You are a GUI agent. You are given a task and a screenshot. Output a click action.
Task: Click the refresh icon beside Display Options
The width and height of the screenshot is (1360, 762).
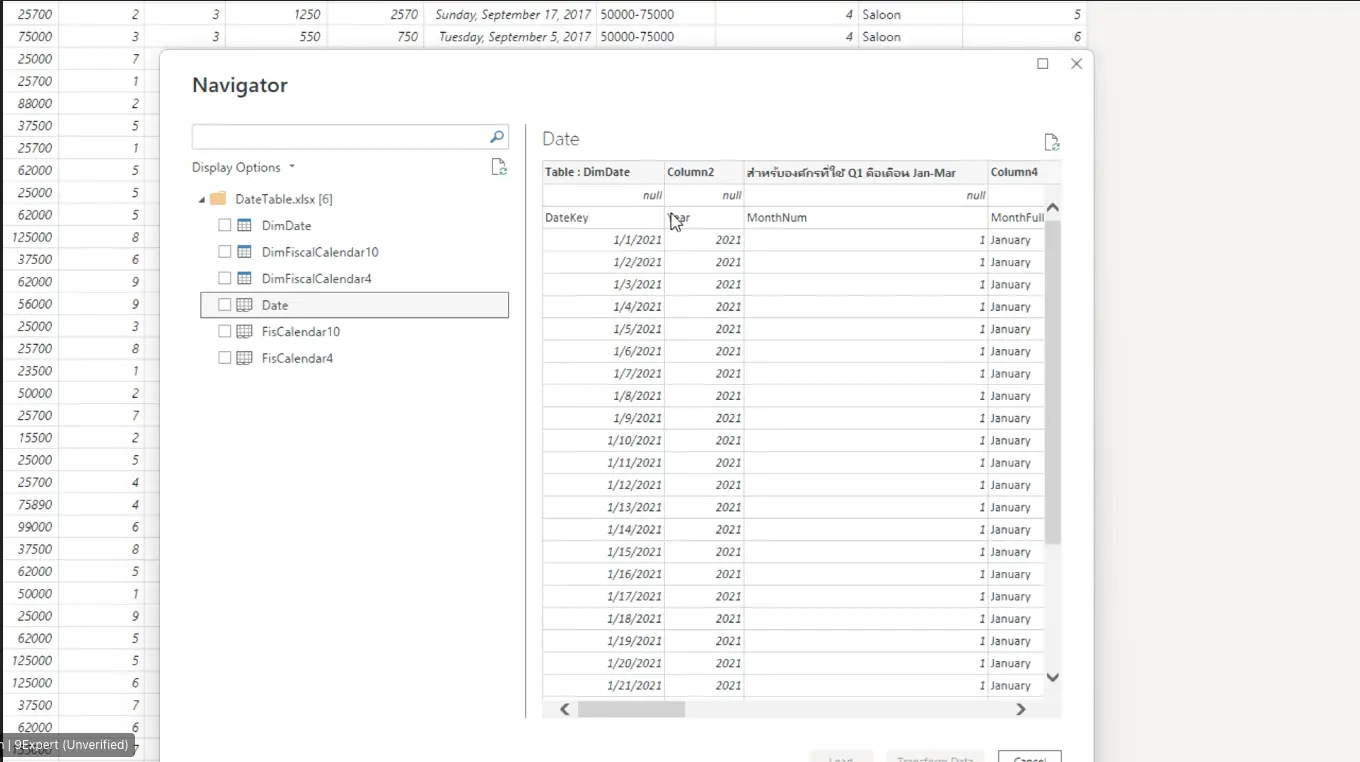pyautogui.click(x=499, y=167)
